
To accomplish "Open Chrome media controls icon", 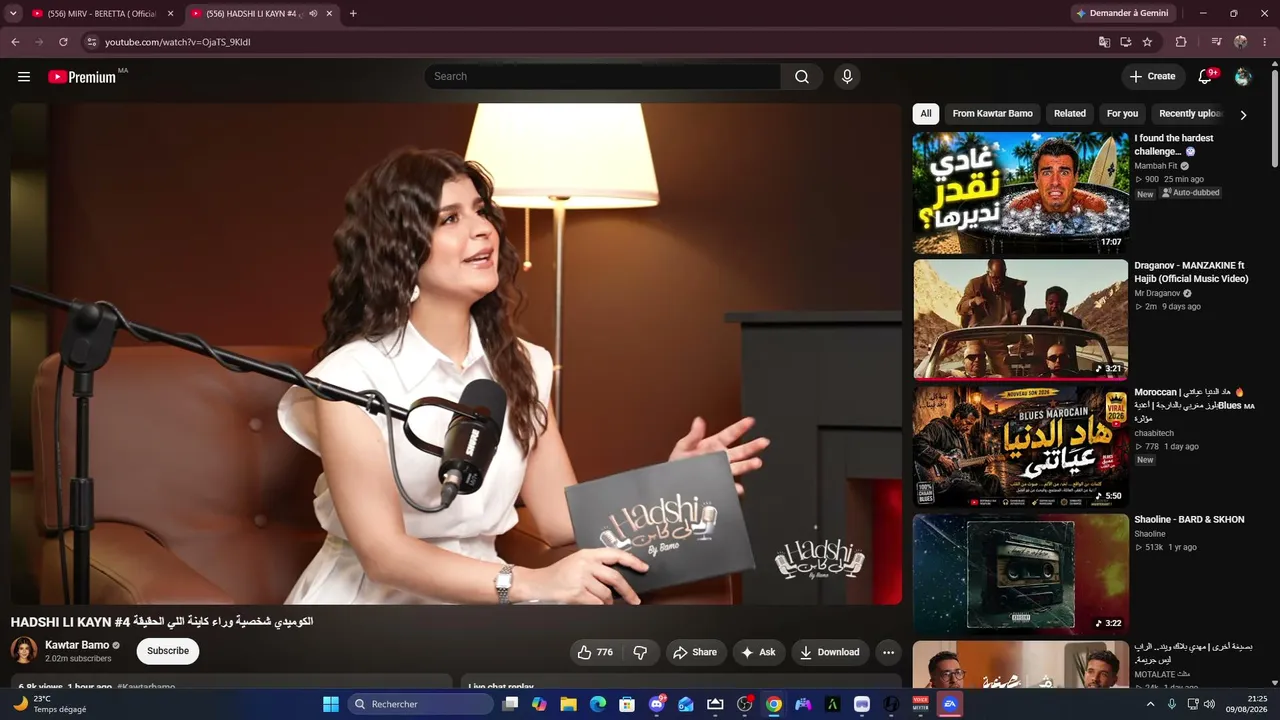I will (x=1216, y=42).
